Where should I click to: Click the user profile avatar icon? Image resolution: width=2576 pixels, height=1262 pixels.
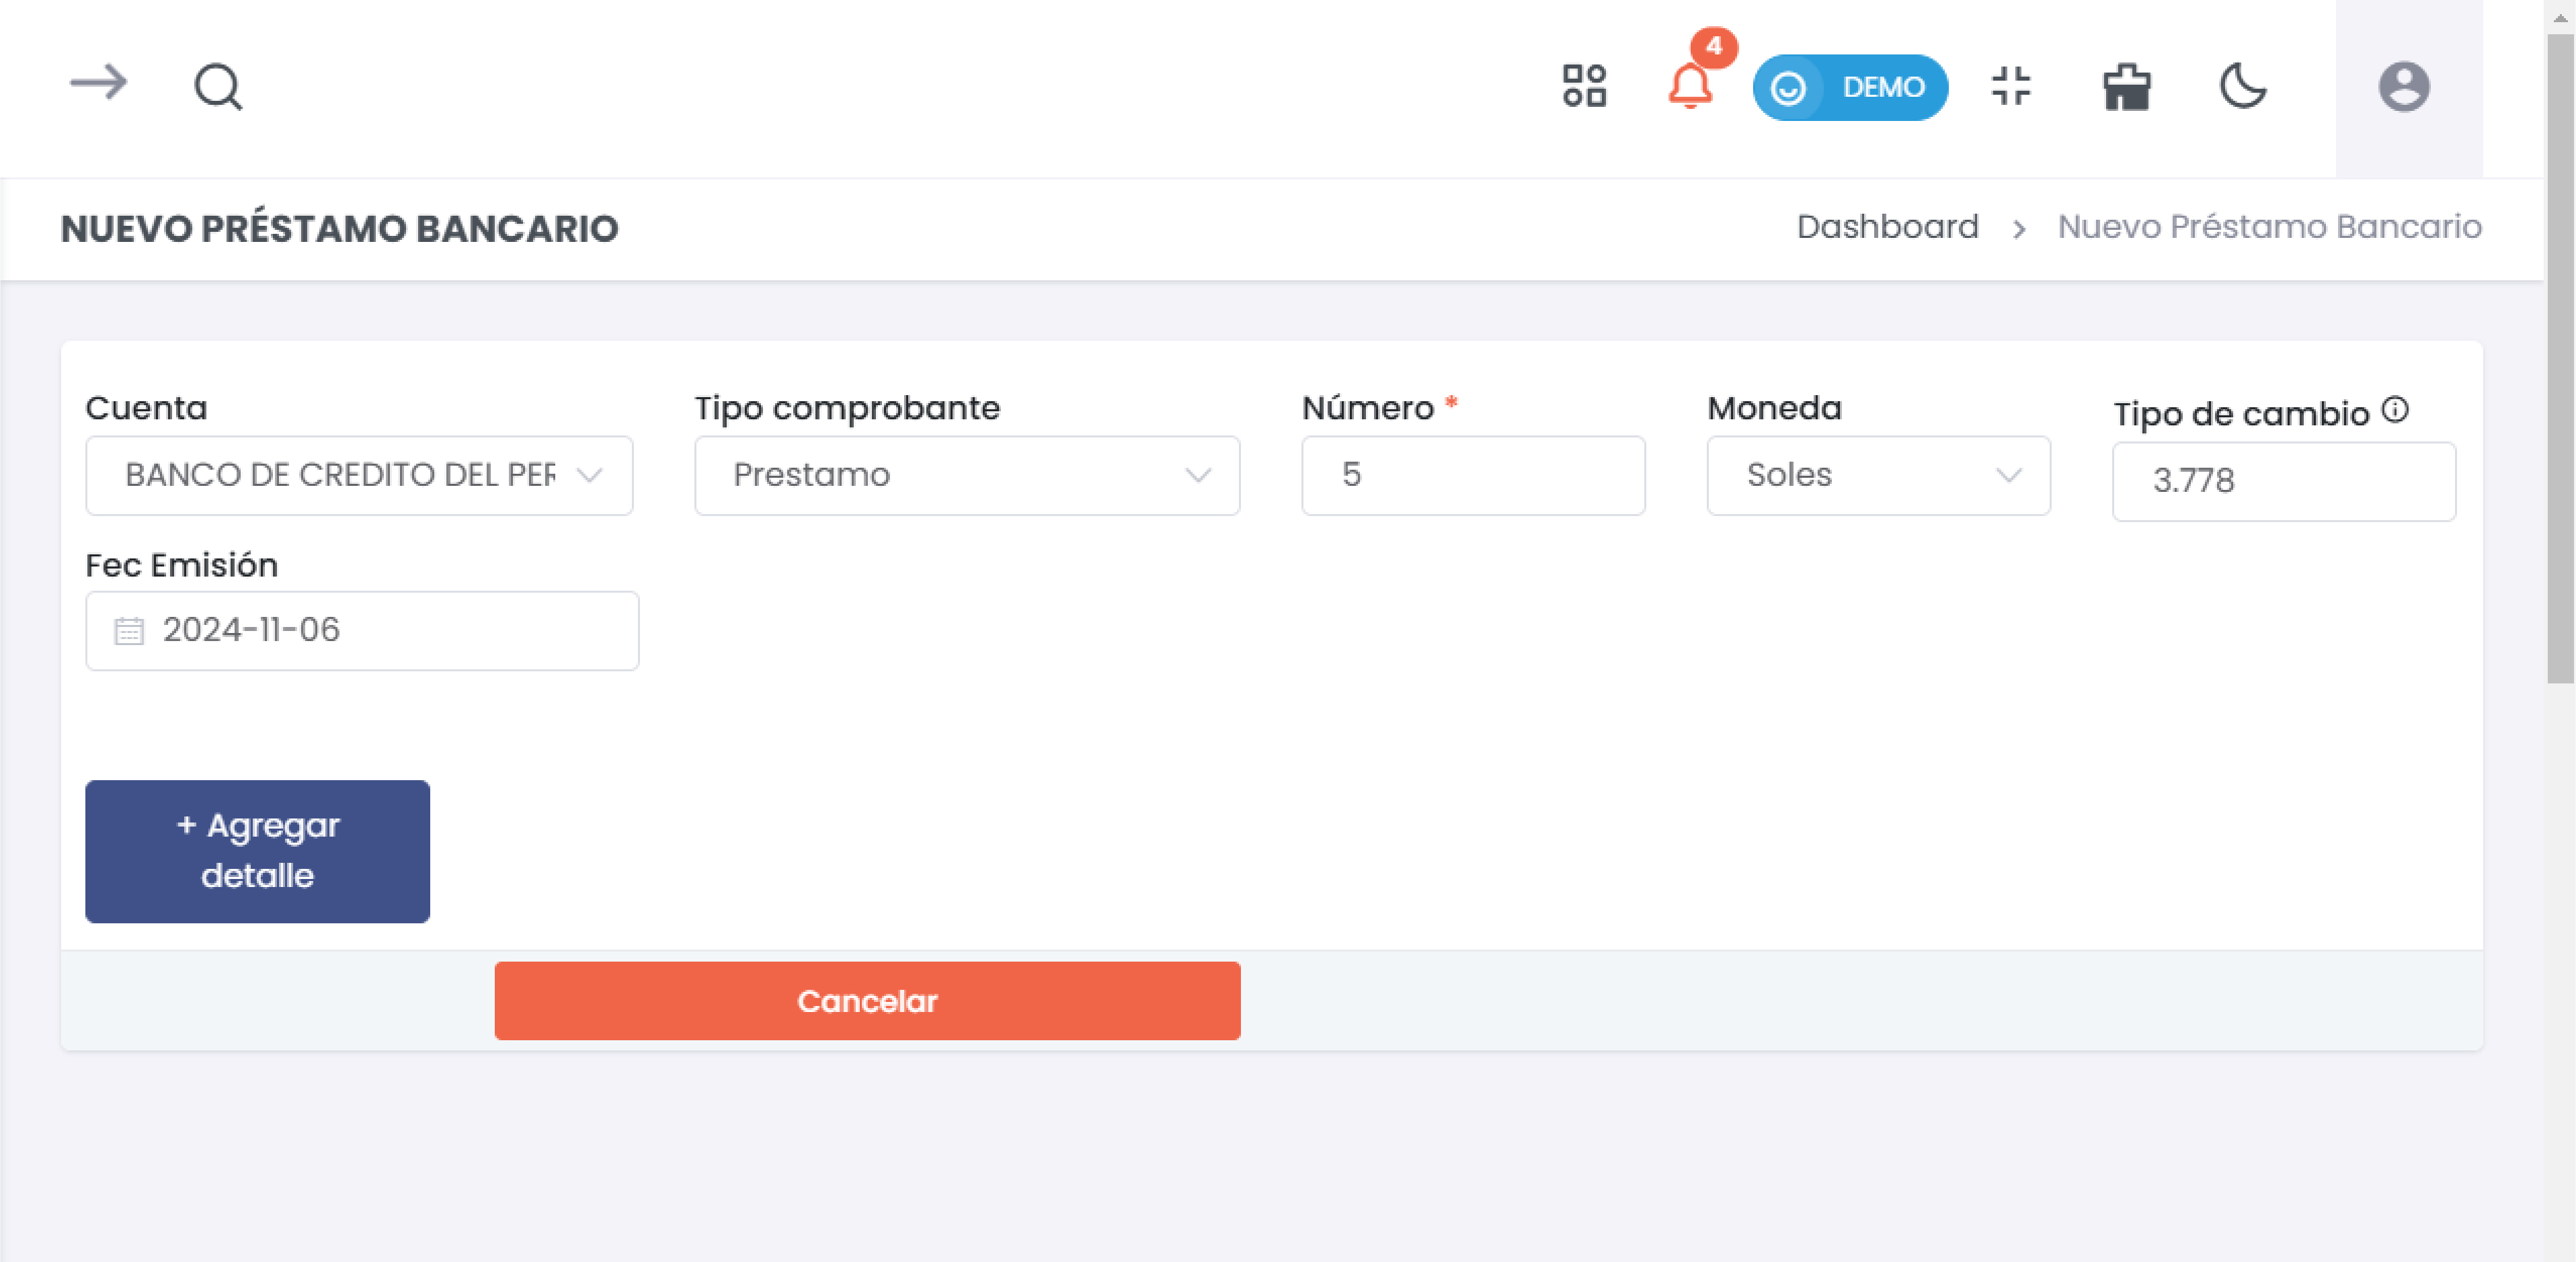tap(2403, 86)
